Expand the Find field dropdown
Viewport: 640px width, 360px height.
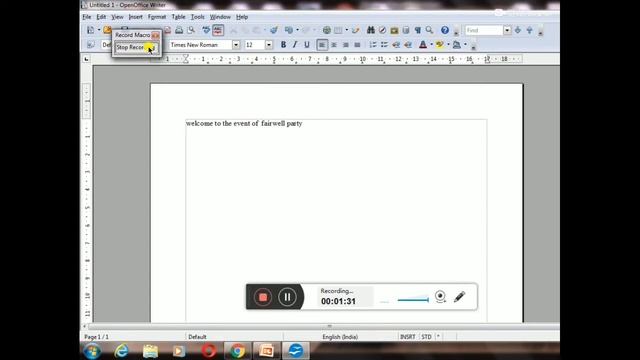(x=507, y=30)
